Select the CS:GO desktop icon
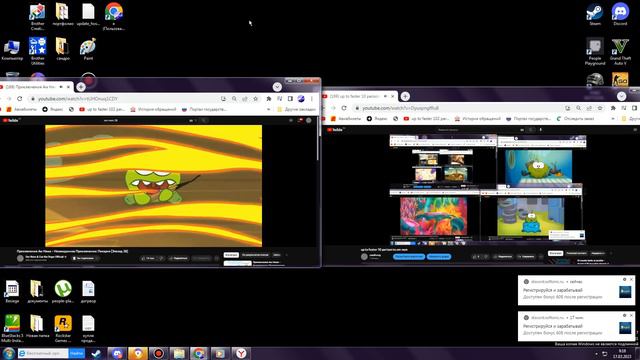Screen dimensions: 640x360 pyautogui.click(x=620, y=80)
